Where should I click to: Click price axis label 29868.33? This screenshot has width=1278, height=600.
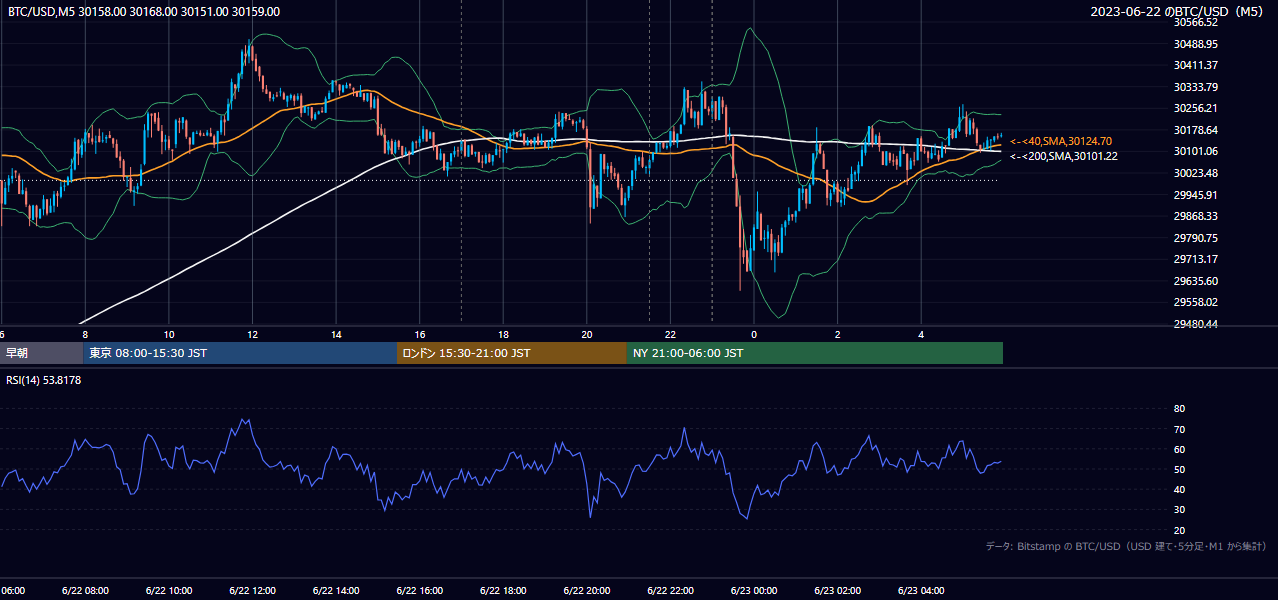[1195, 216]
